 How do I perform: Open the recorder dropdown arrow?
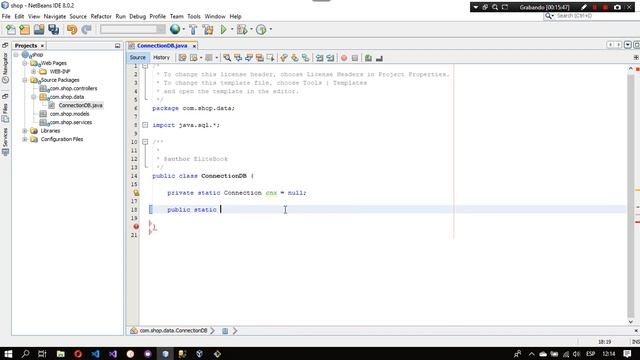[476, 7]
